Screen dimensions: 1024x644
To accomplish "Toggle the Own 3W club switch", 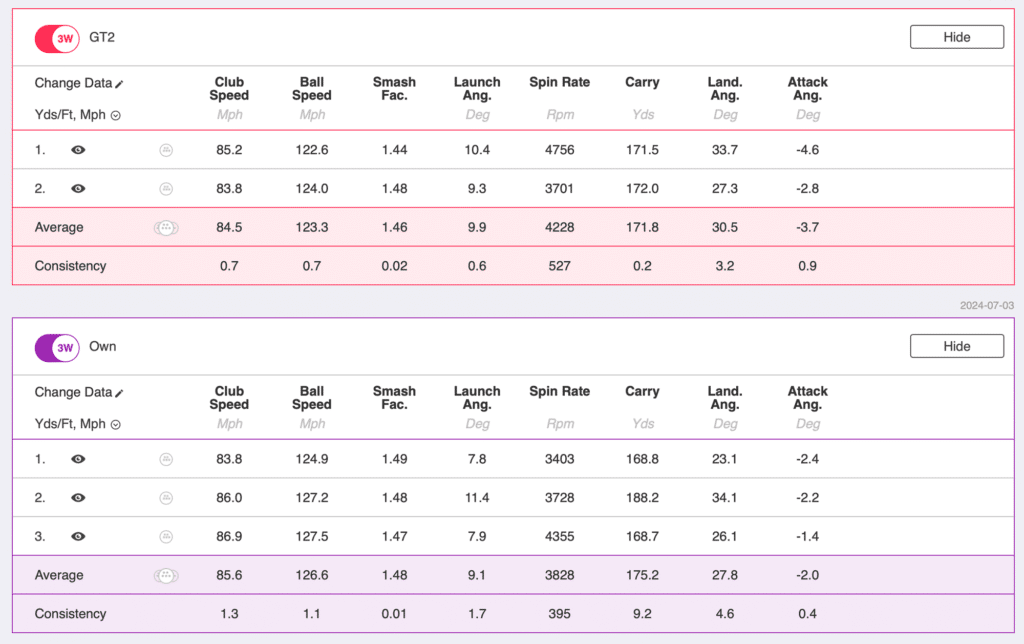I will coord(57,348).
